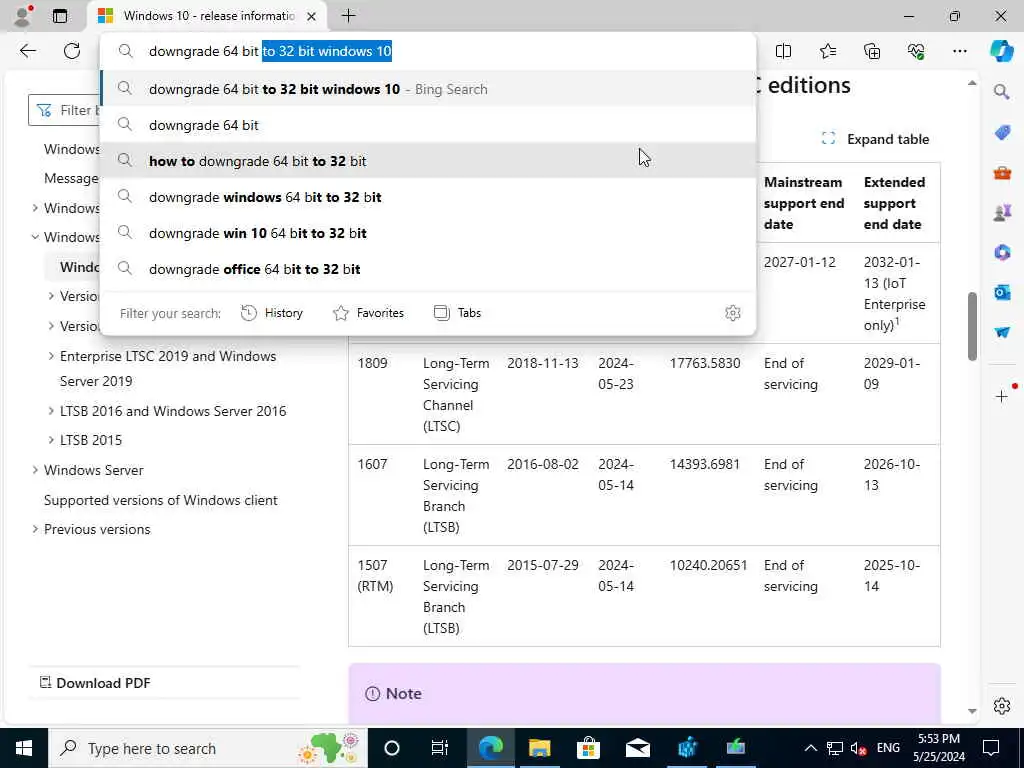Click in the address bar text field

point(428,51)
